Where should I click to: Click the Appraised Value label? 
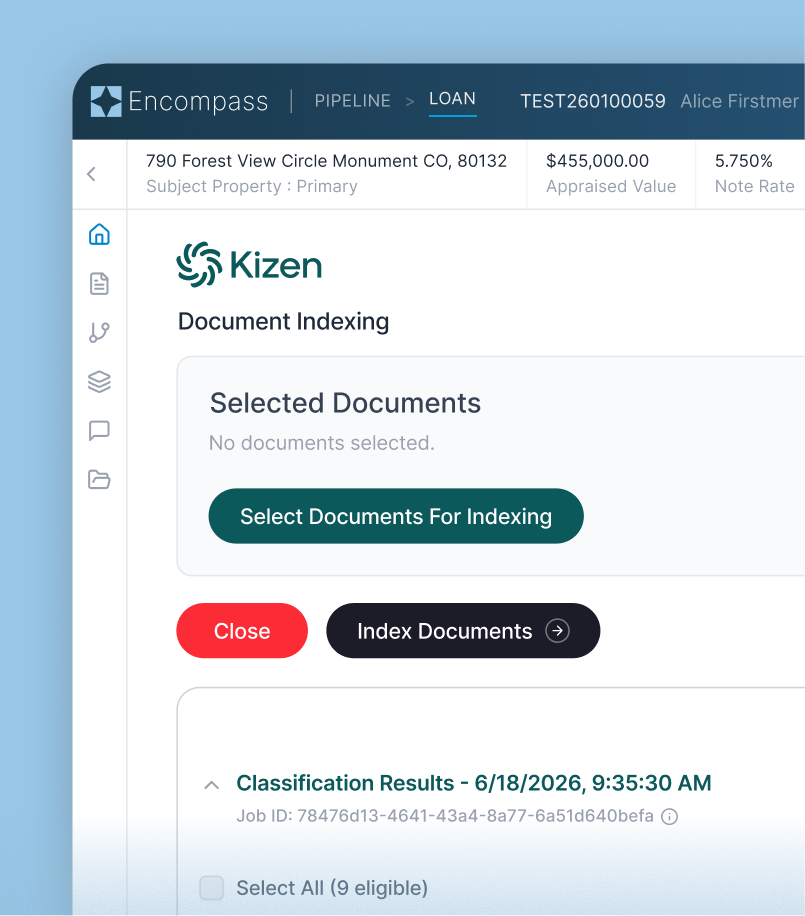pos(611,186)
